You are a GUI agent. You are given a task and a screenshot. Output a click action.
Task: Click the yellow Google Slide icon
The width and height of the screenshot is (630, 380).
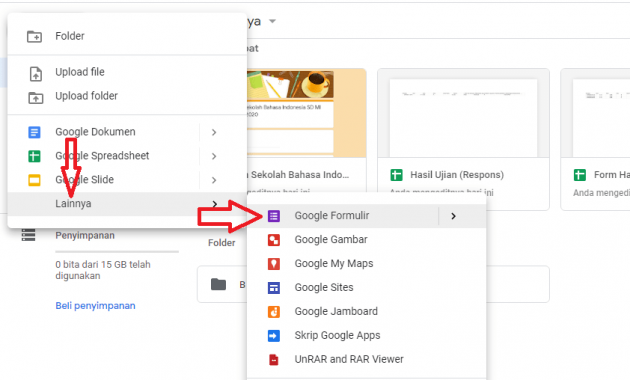[34, 180]
